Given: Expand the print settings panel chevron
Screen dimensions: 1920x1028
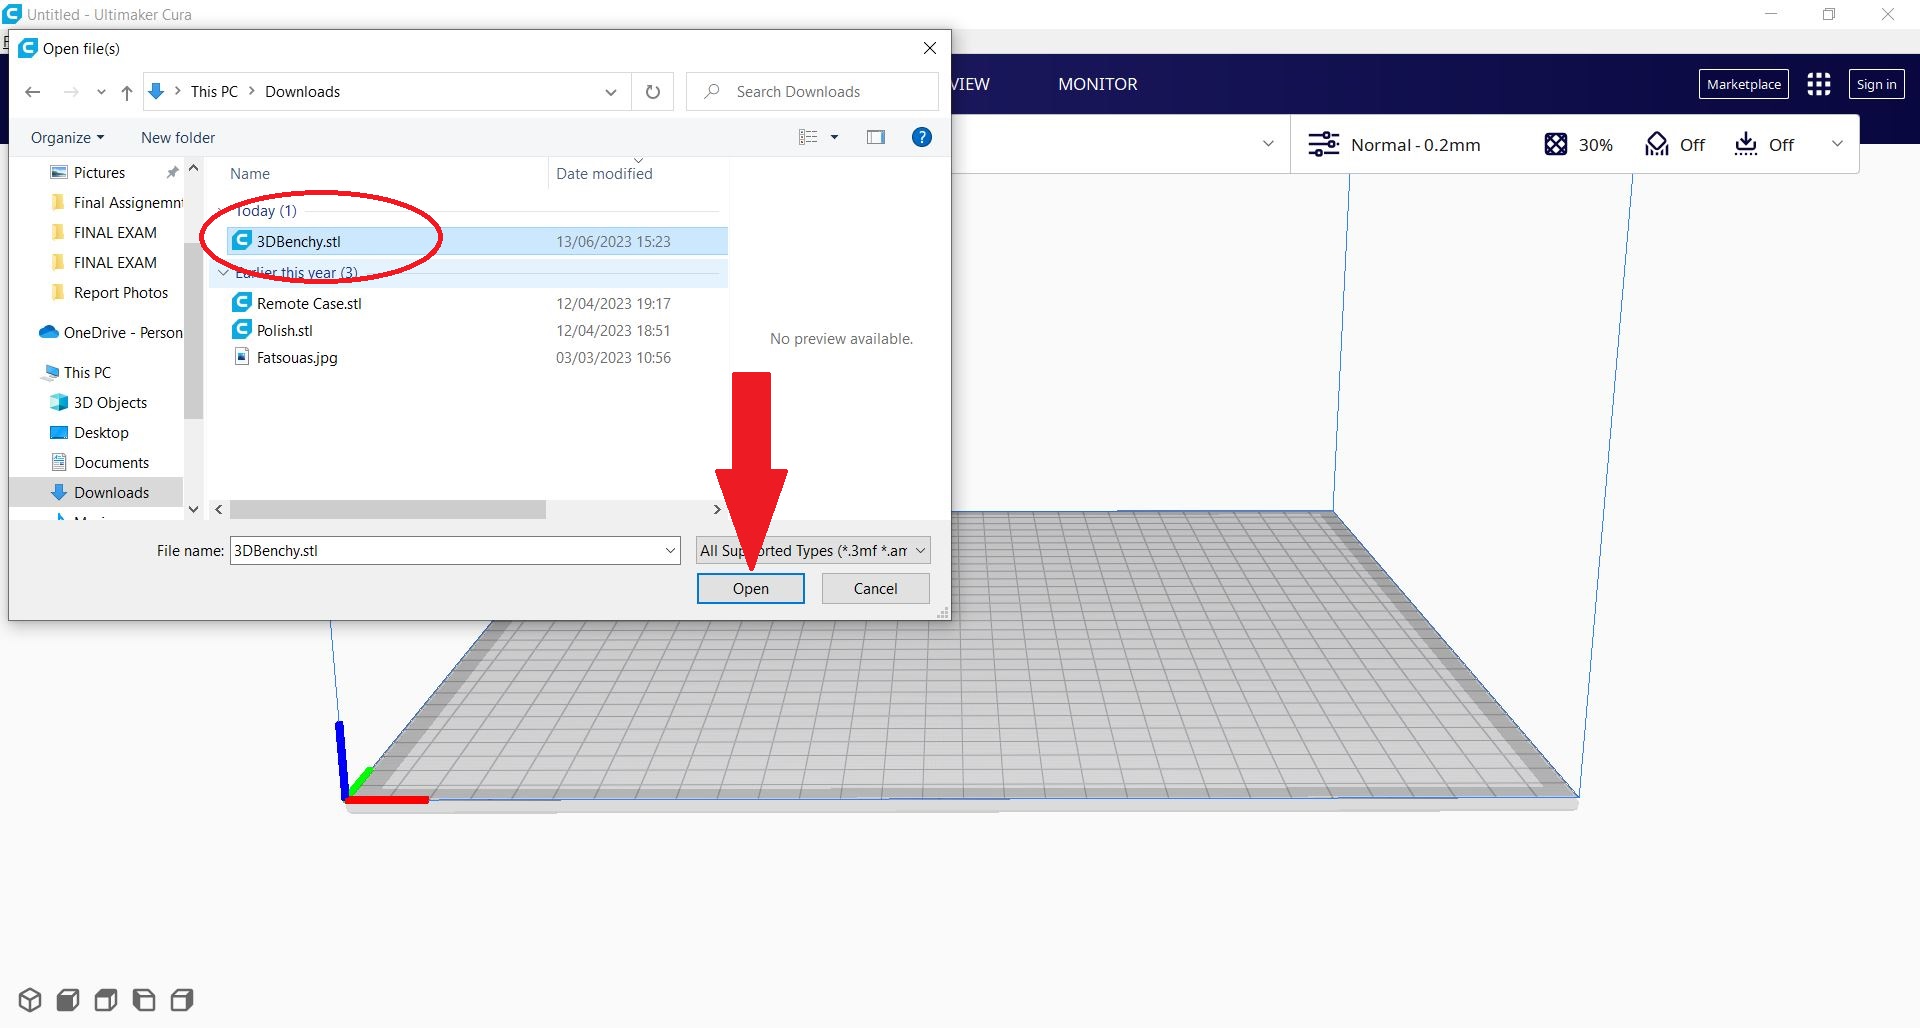Looking at the screenshot, I should pyautogui.click(x=1836, y=144).
